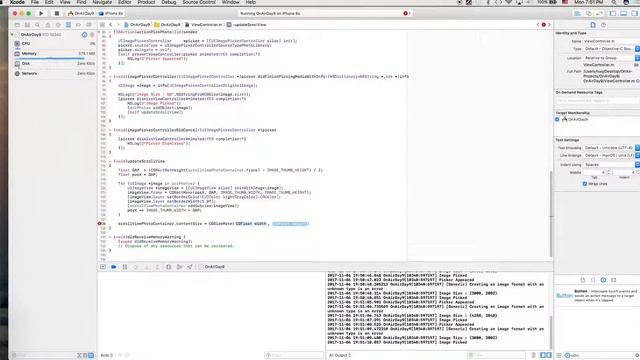Image resolution: width=640 pixels, height=360 pixels.
Task: Open the Breakpoint navigator icon
Action: (x=78, y=25)
